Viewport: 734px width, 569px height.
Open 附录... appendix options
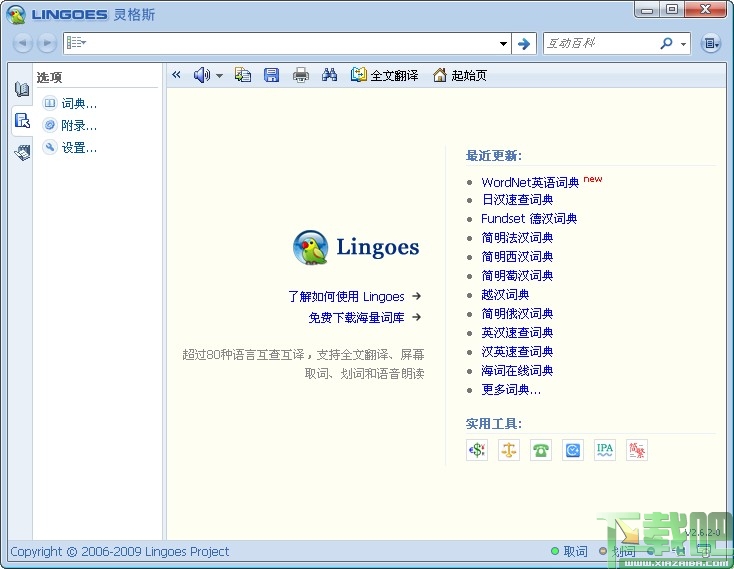click(70, 125)
